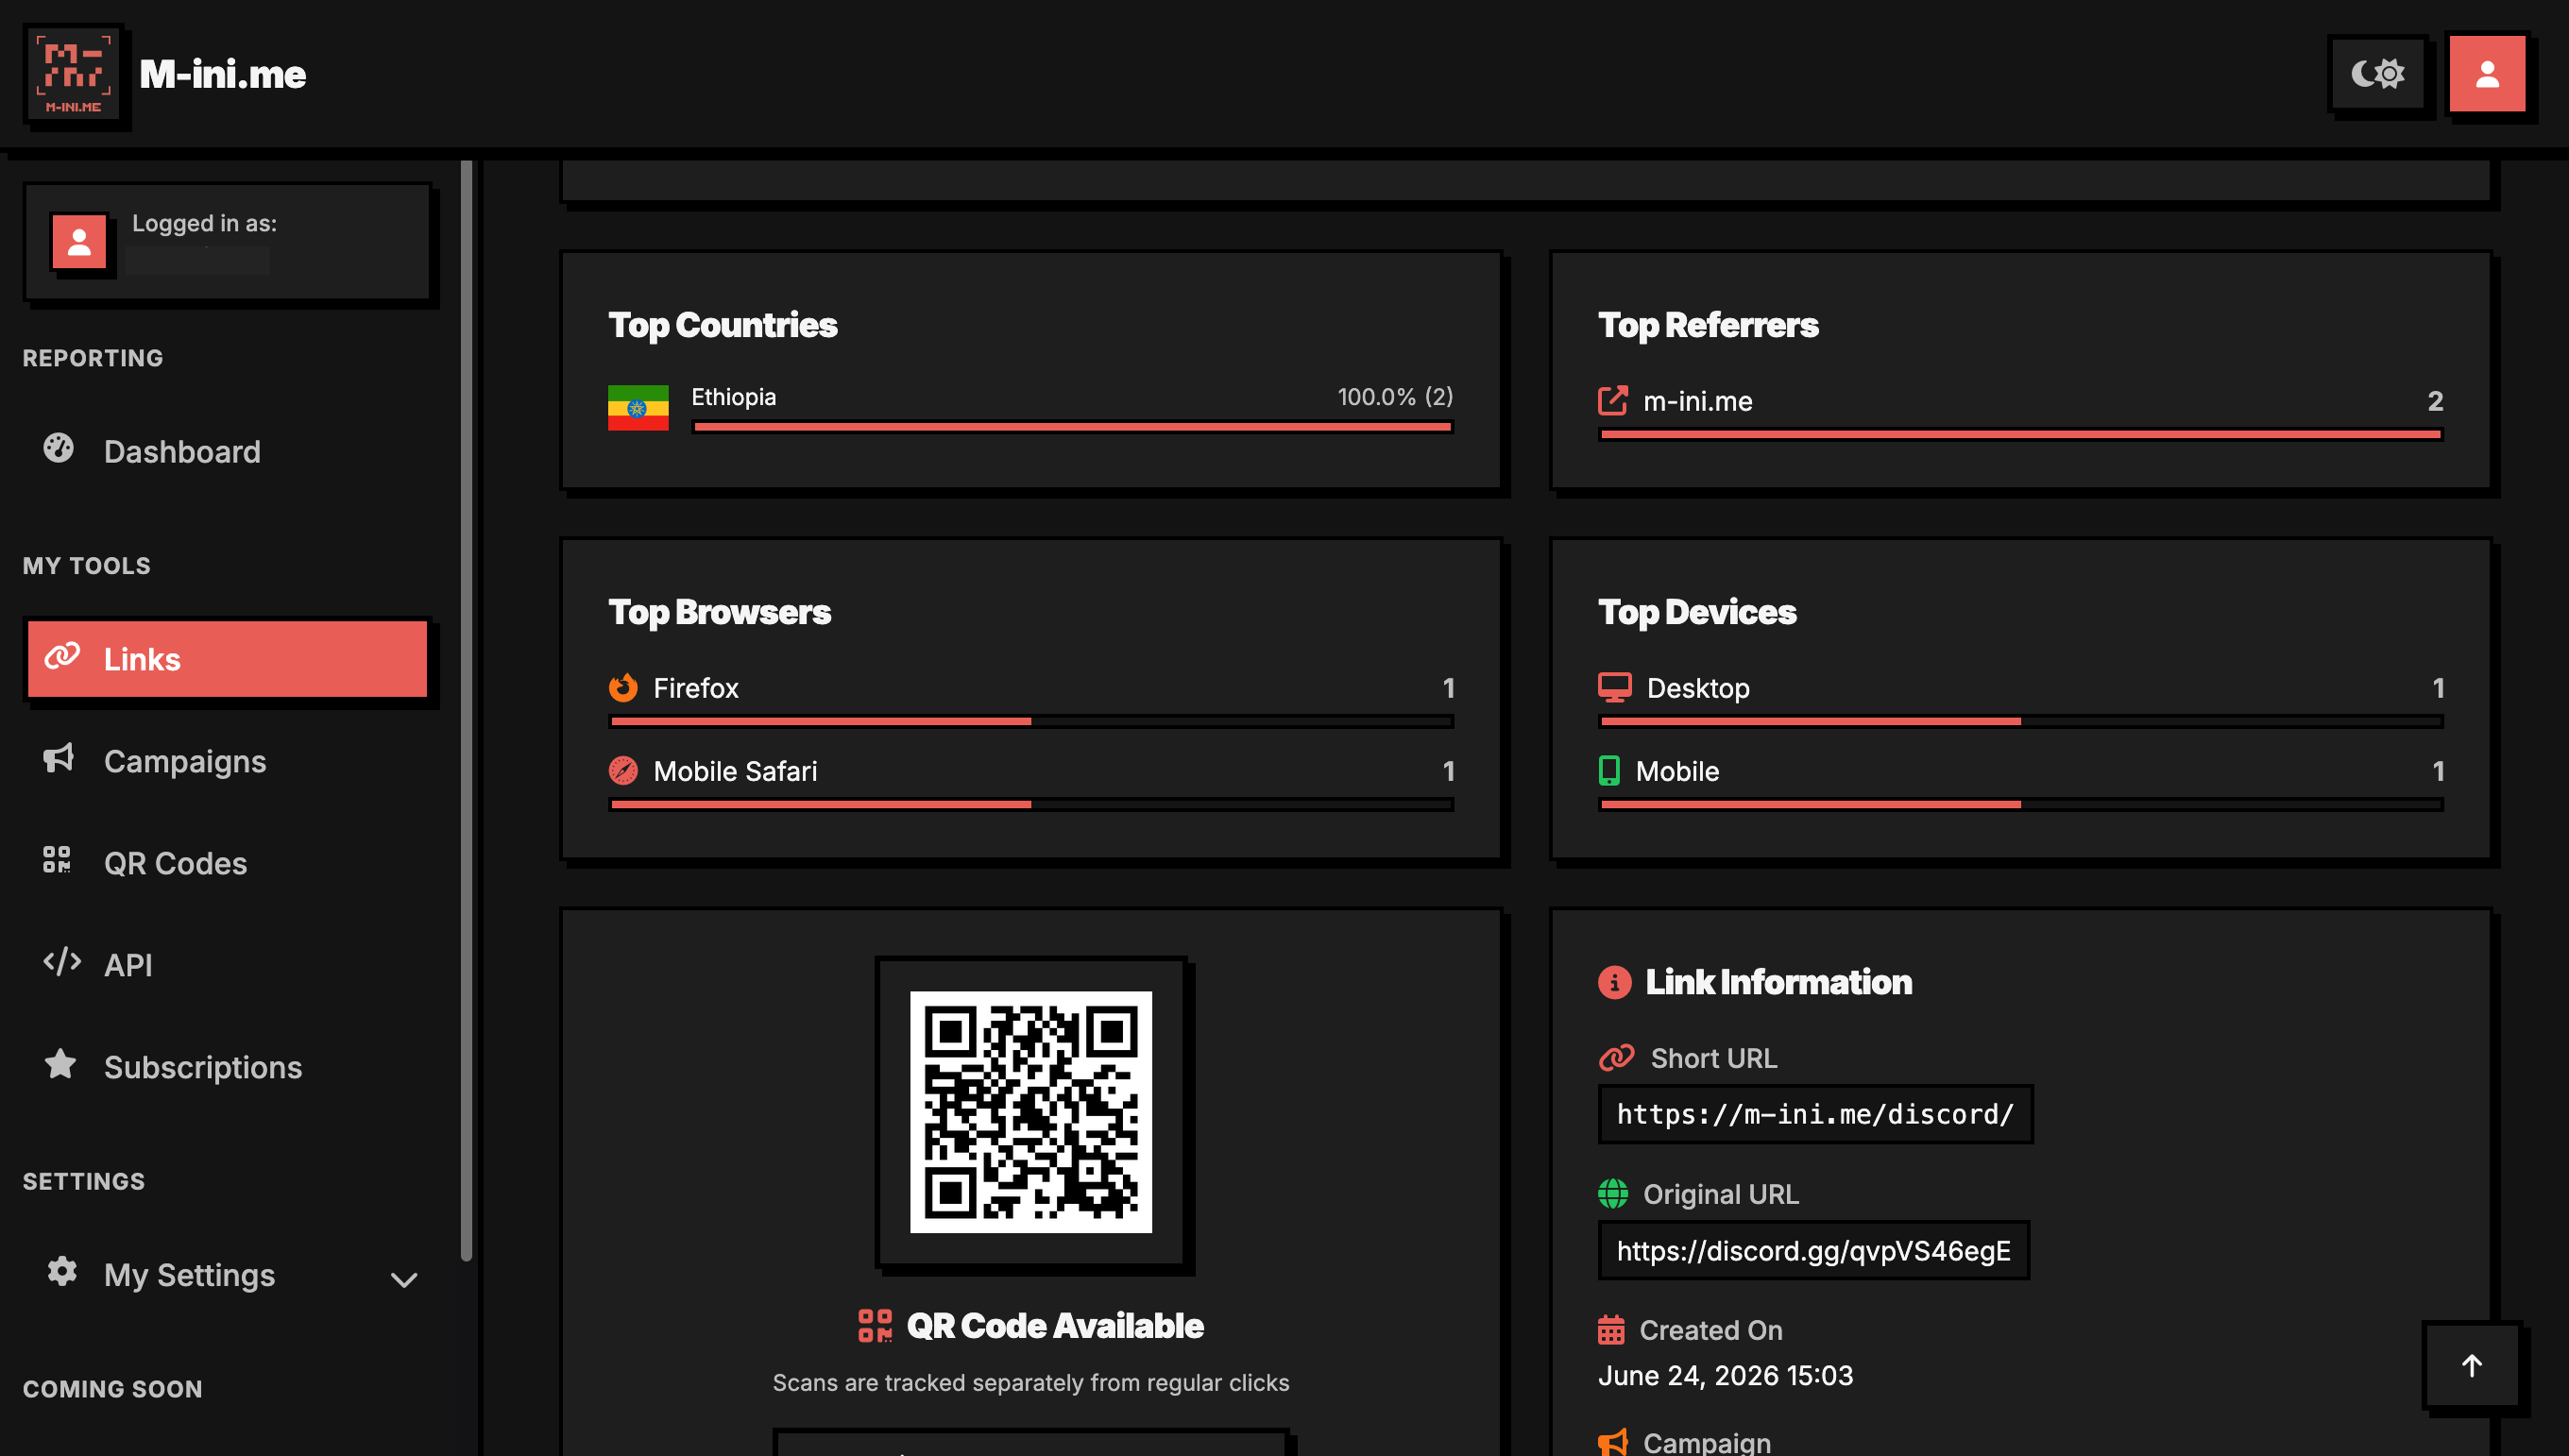Viewport: 2569px width, 1456px height.
Task: Open the m-ini.me referrer link
Action: 1698,401
